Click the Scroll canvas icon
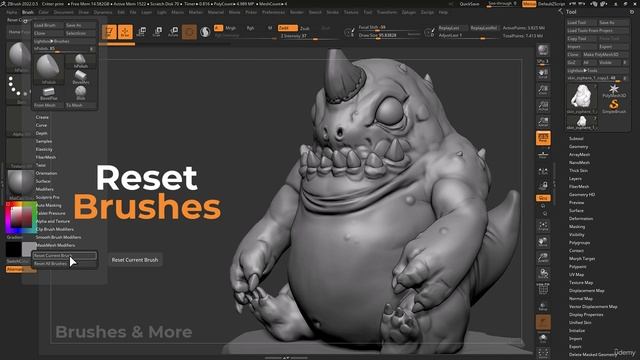640x360 pixels. pyautogui.click(x=543, y=74)
